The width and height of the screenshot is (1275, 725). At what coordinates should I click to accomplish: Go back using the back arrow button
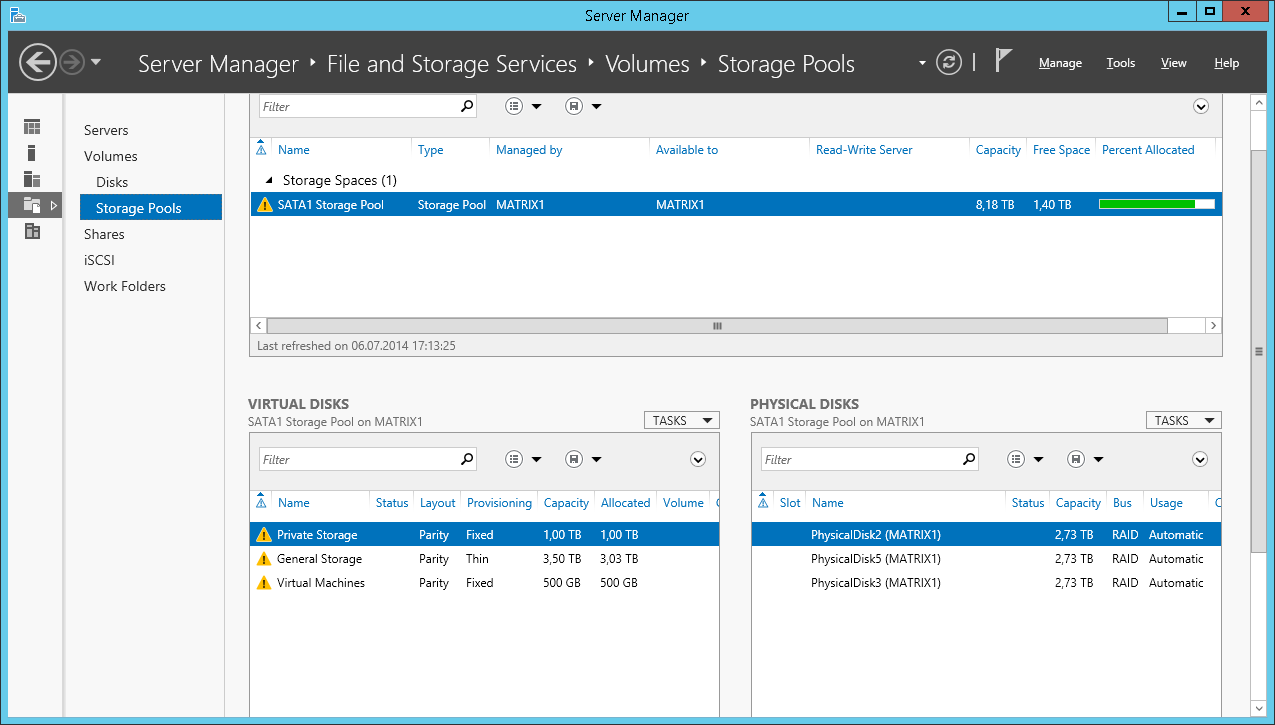coord(37,63)
